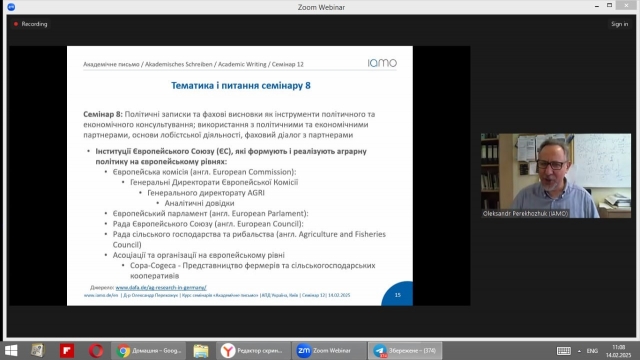
Task: Open the www.dafa.de source link on slide
Action: [x=161, y=287]
